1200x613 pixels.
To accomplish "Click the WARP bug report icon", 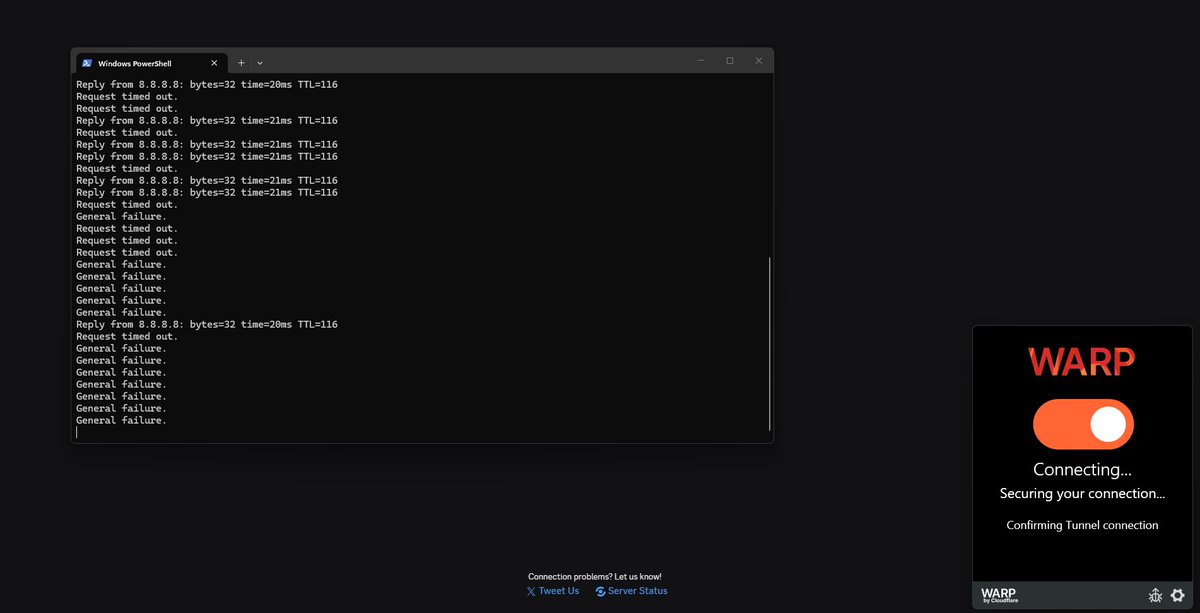I will coord(1155,595).
